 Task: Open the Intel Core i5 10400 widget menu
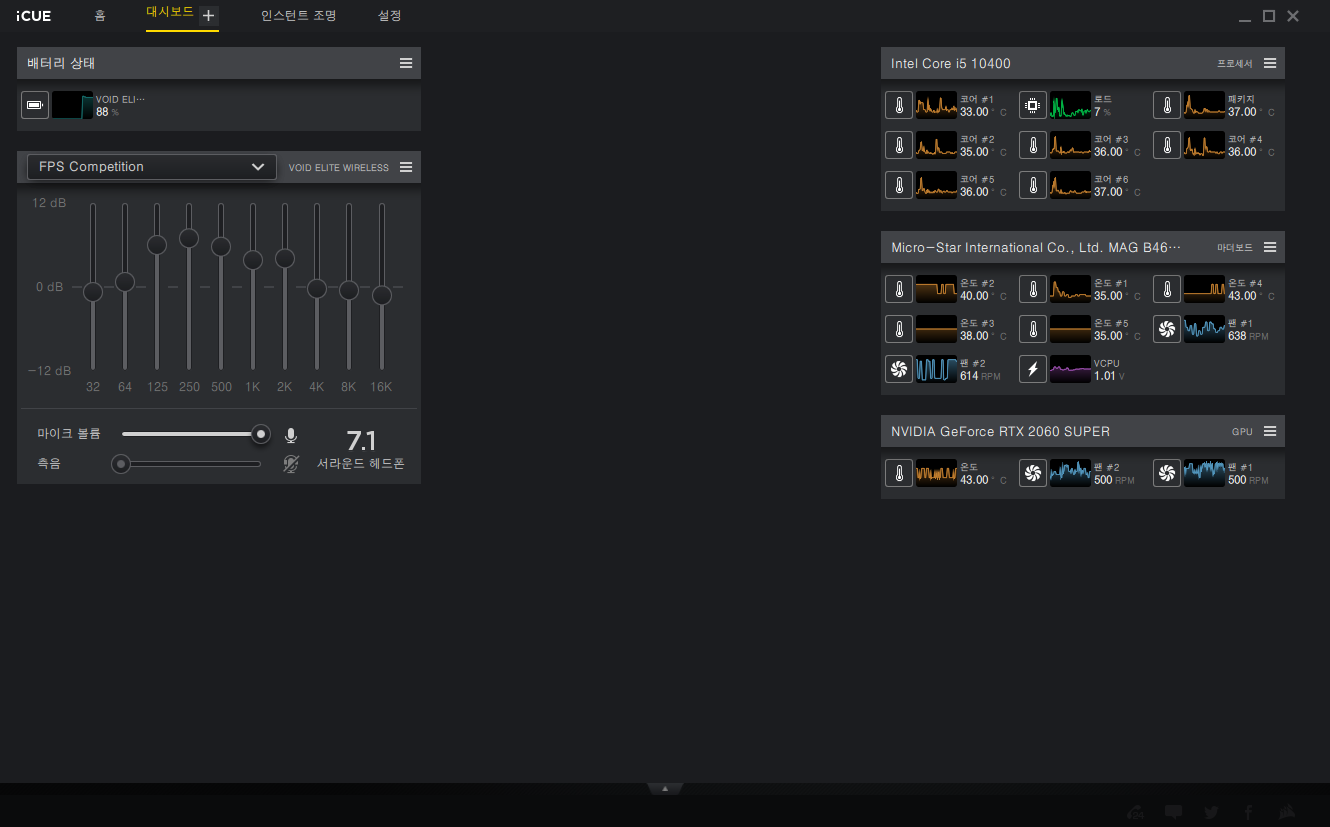(1270, 63)
